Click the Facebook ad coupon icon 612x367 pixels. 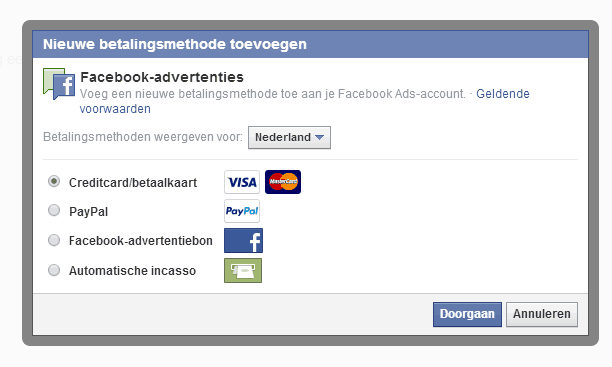(244, 241)
